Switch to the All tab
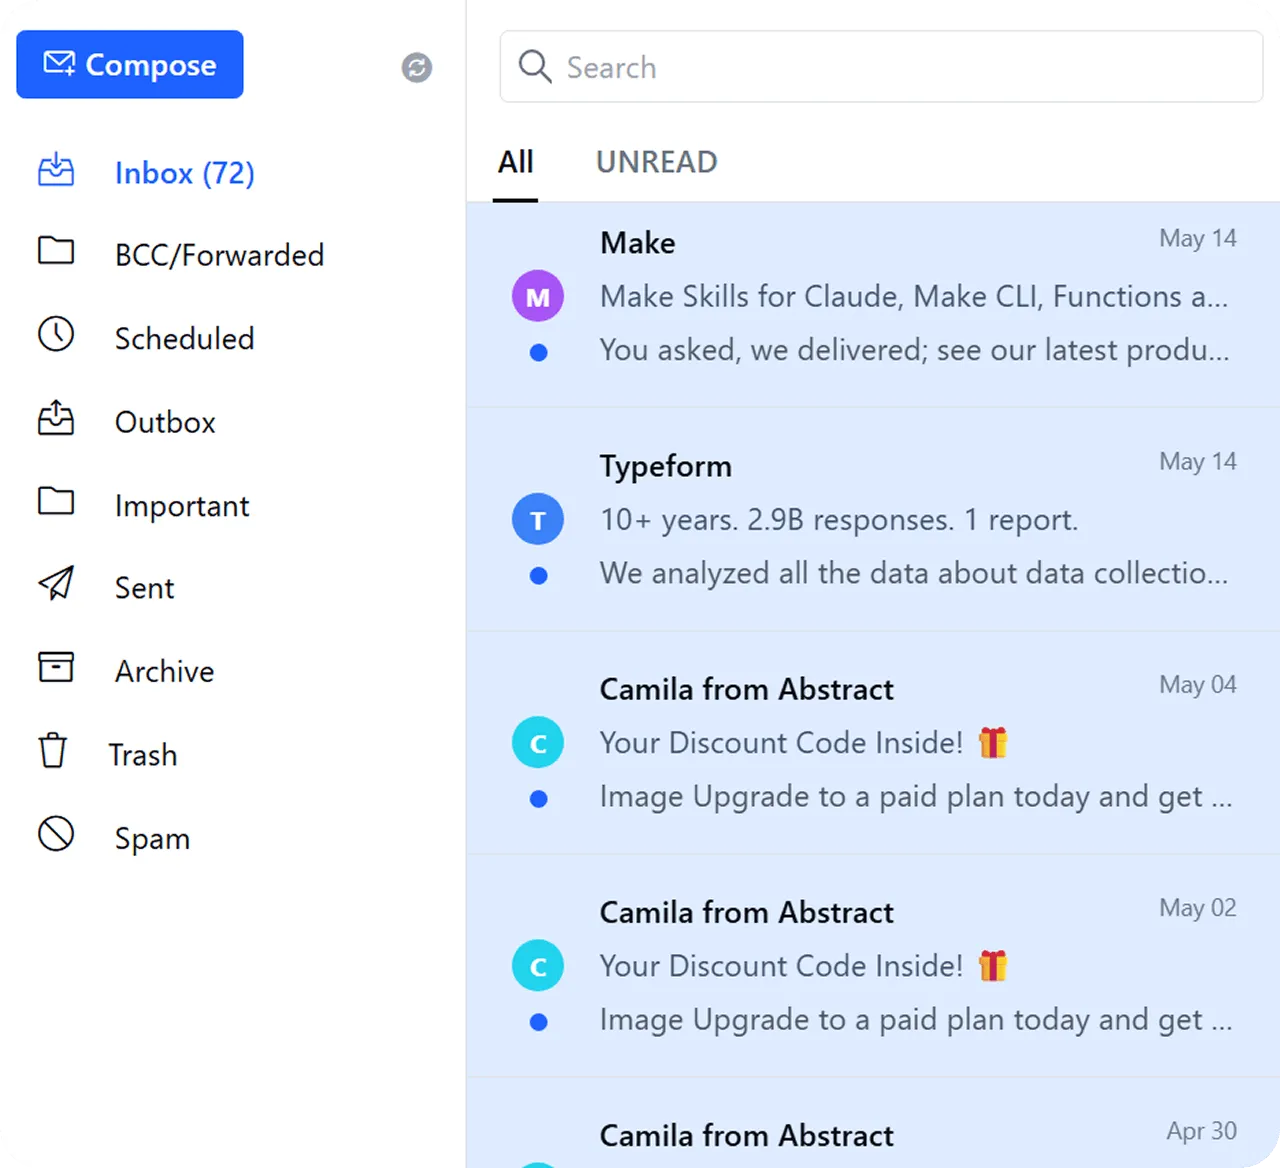The width and height of the screenshot is (1280, 1168). click(x=516, y=162)
